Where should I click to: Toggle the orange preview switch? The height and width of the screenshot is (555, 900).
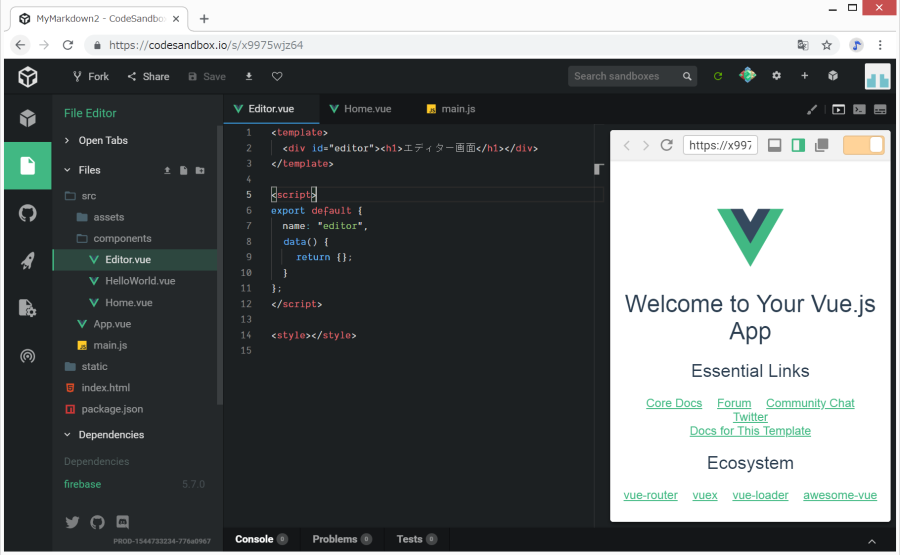pos(864,145)
